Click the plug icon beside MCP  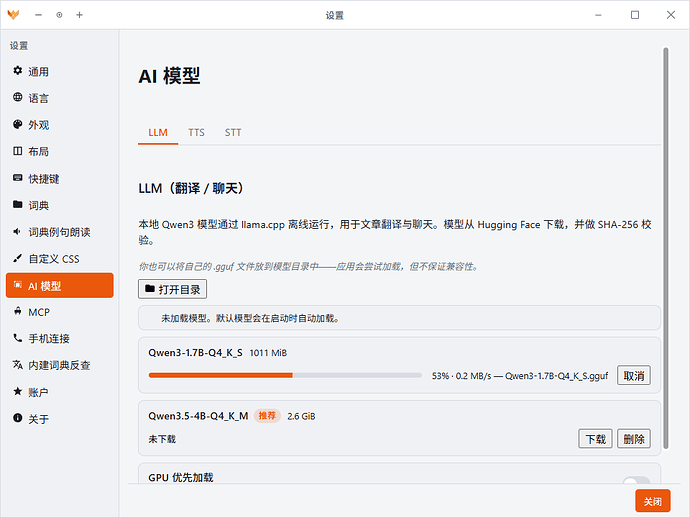point(18,311)
